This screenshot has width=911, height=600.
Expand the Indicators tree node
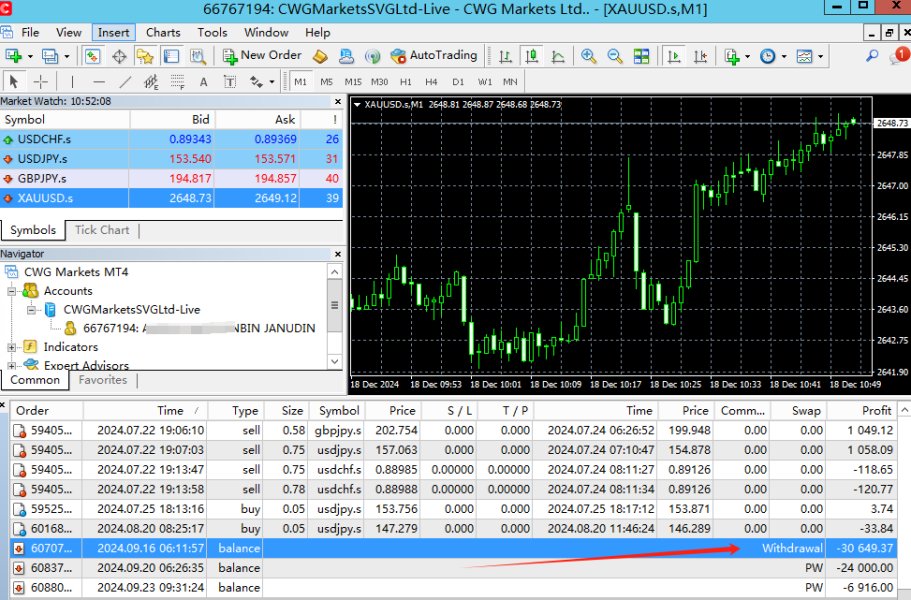(x=12, y=347)
